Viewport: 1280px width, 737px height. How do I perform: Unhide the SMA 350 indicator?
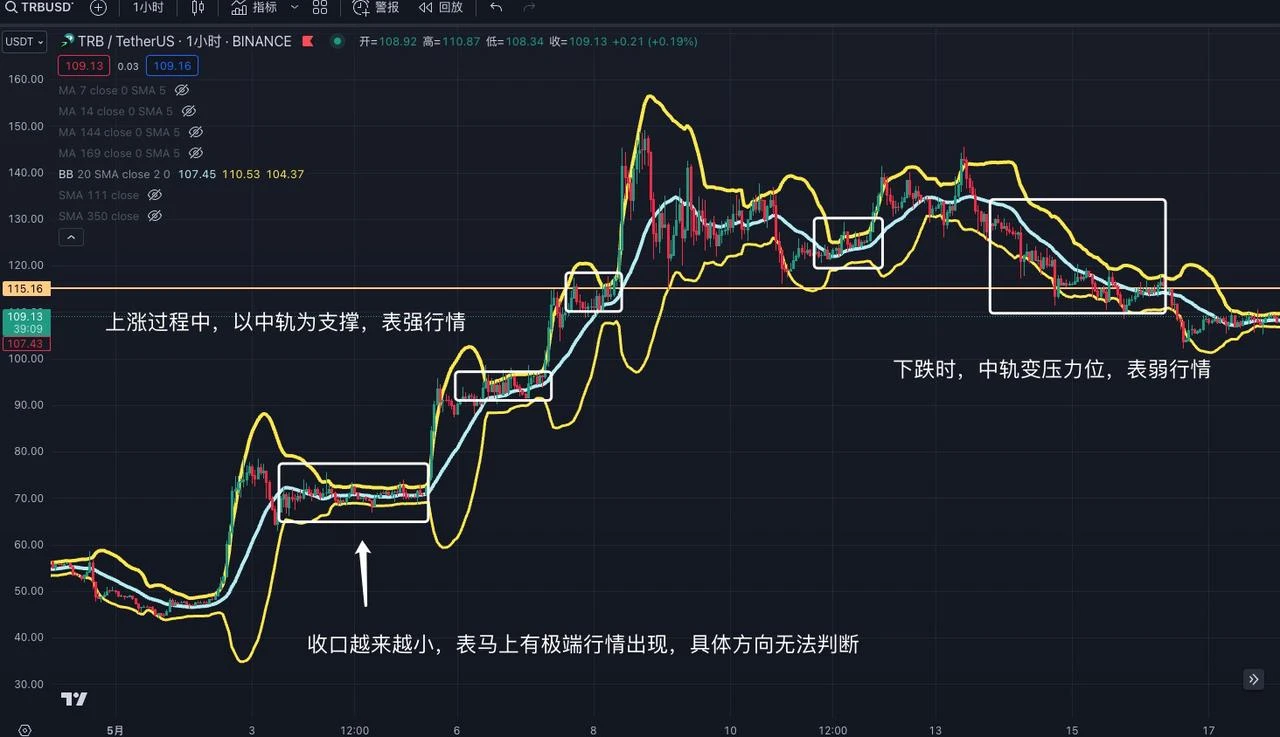click(x=155, y=216)
